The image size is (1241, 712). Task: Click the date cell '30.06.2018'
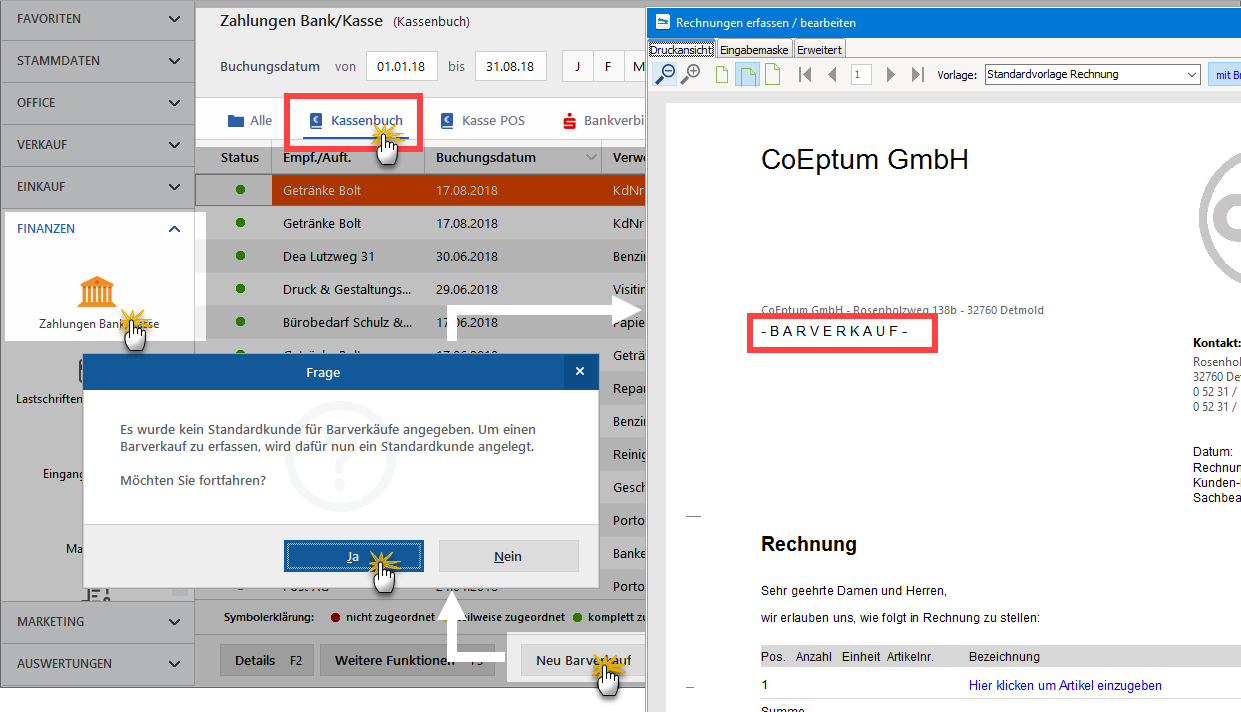pos(467,256)
